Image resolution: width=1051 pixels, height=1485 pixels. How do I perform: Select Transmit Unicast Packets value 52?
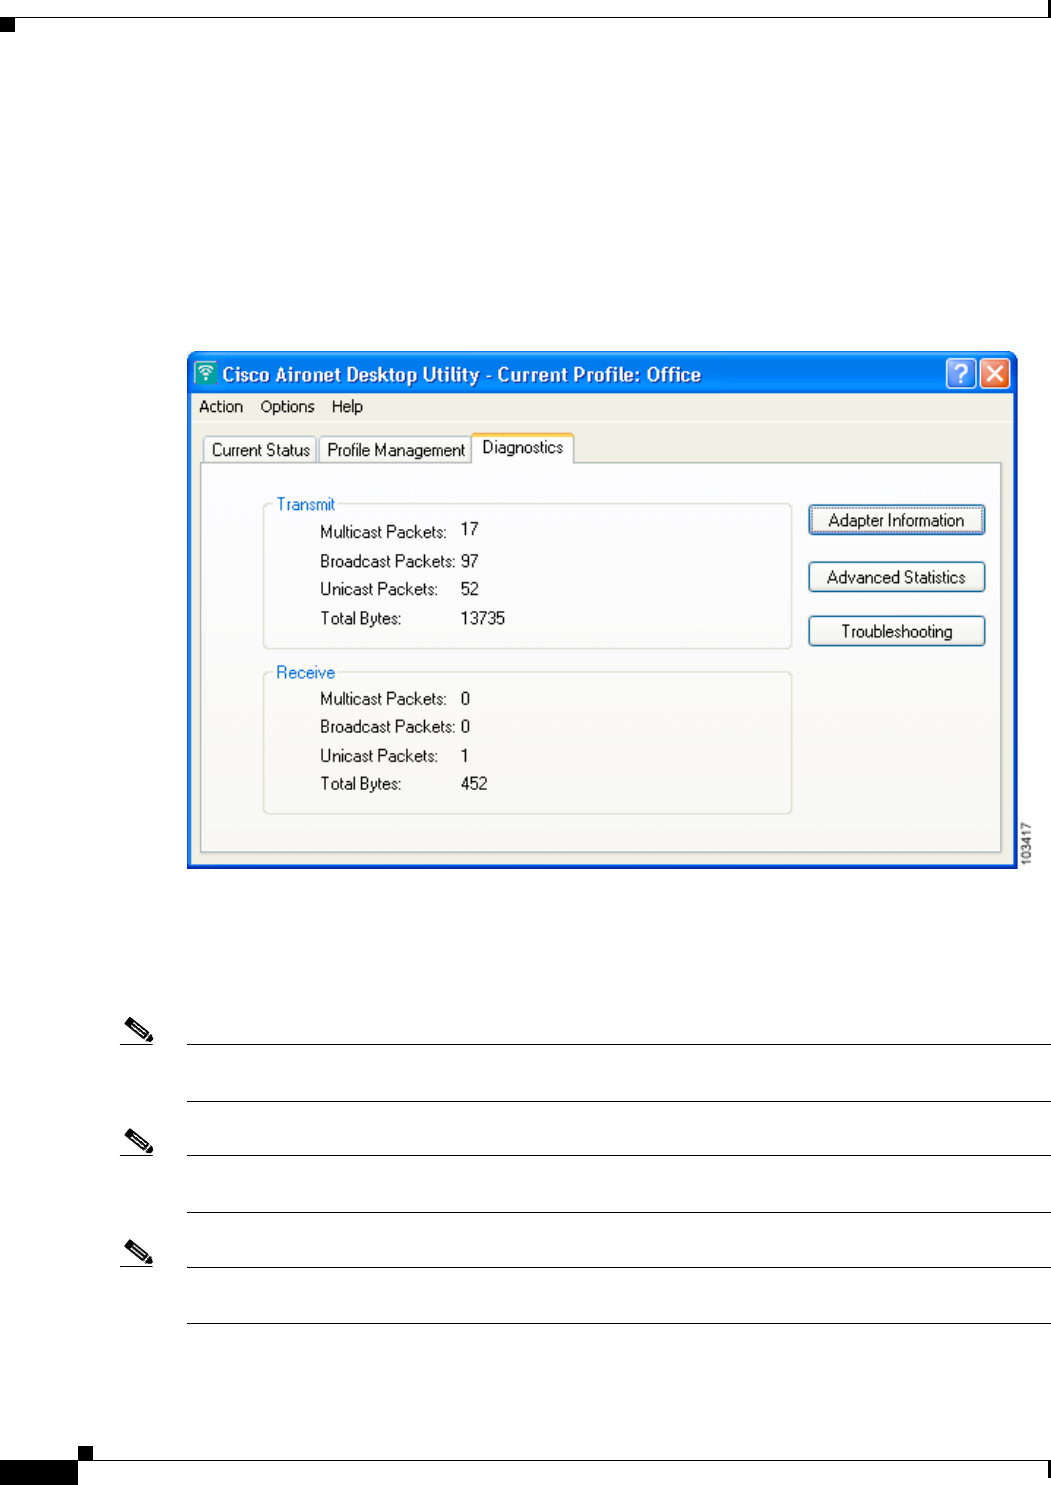[x=469, y=589]
